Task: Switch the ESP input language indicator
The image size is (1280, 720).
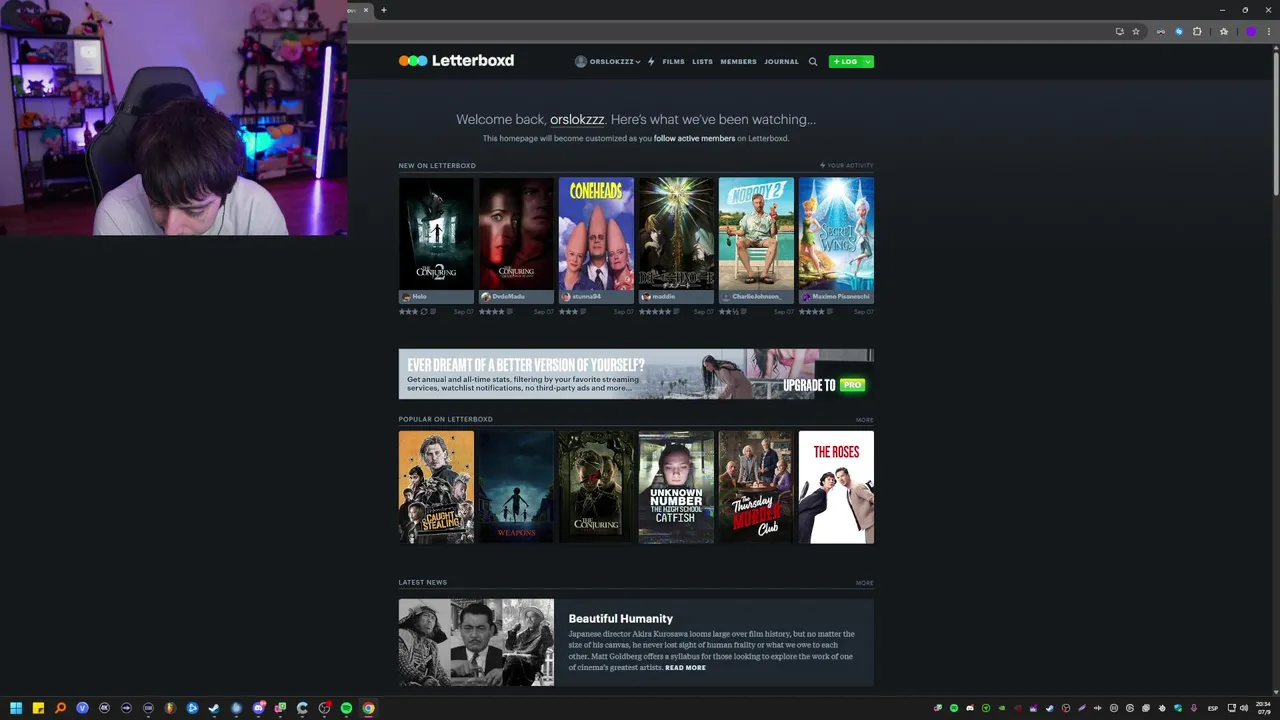Action: coord(1213,708)
